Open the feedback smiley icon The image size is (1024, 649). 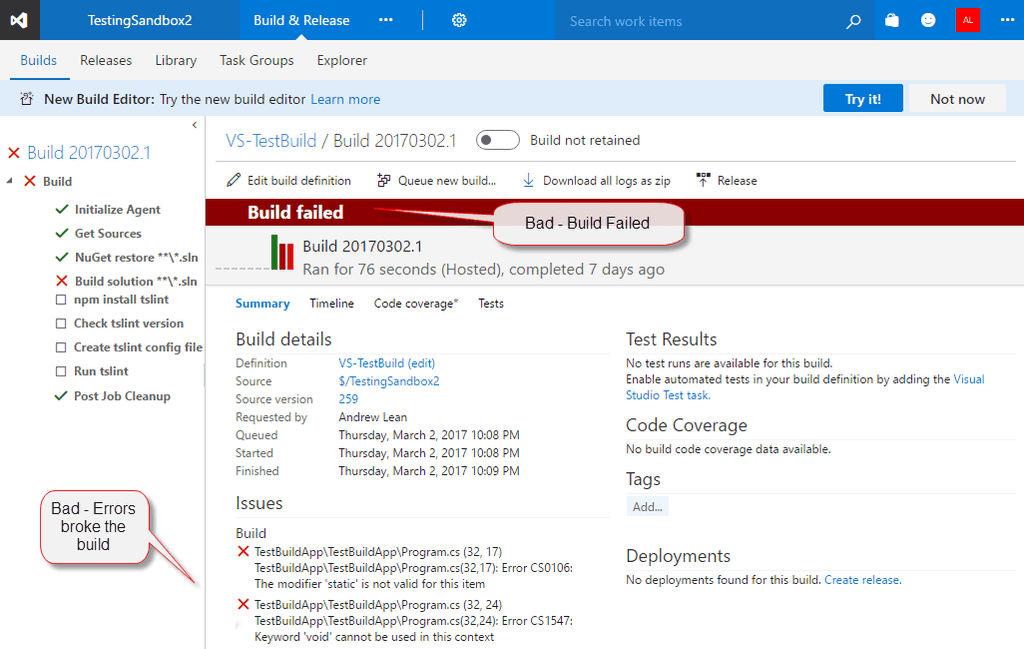pyautogui.click(x=928, y=19)
